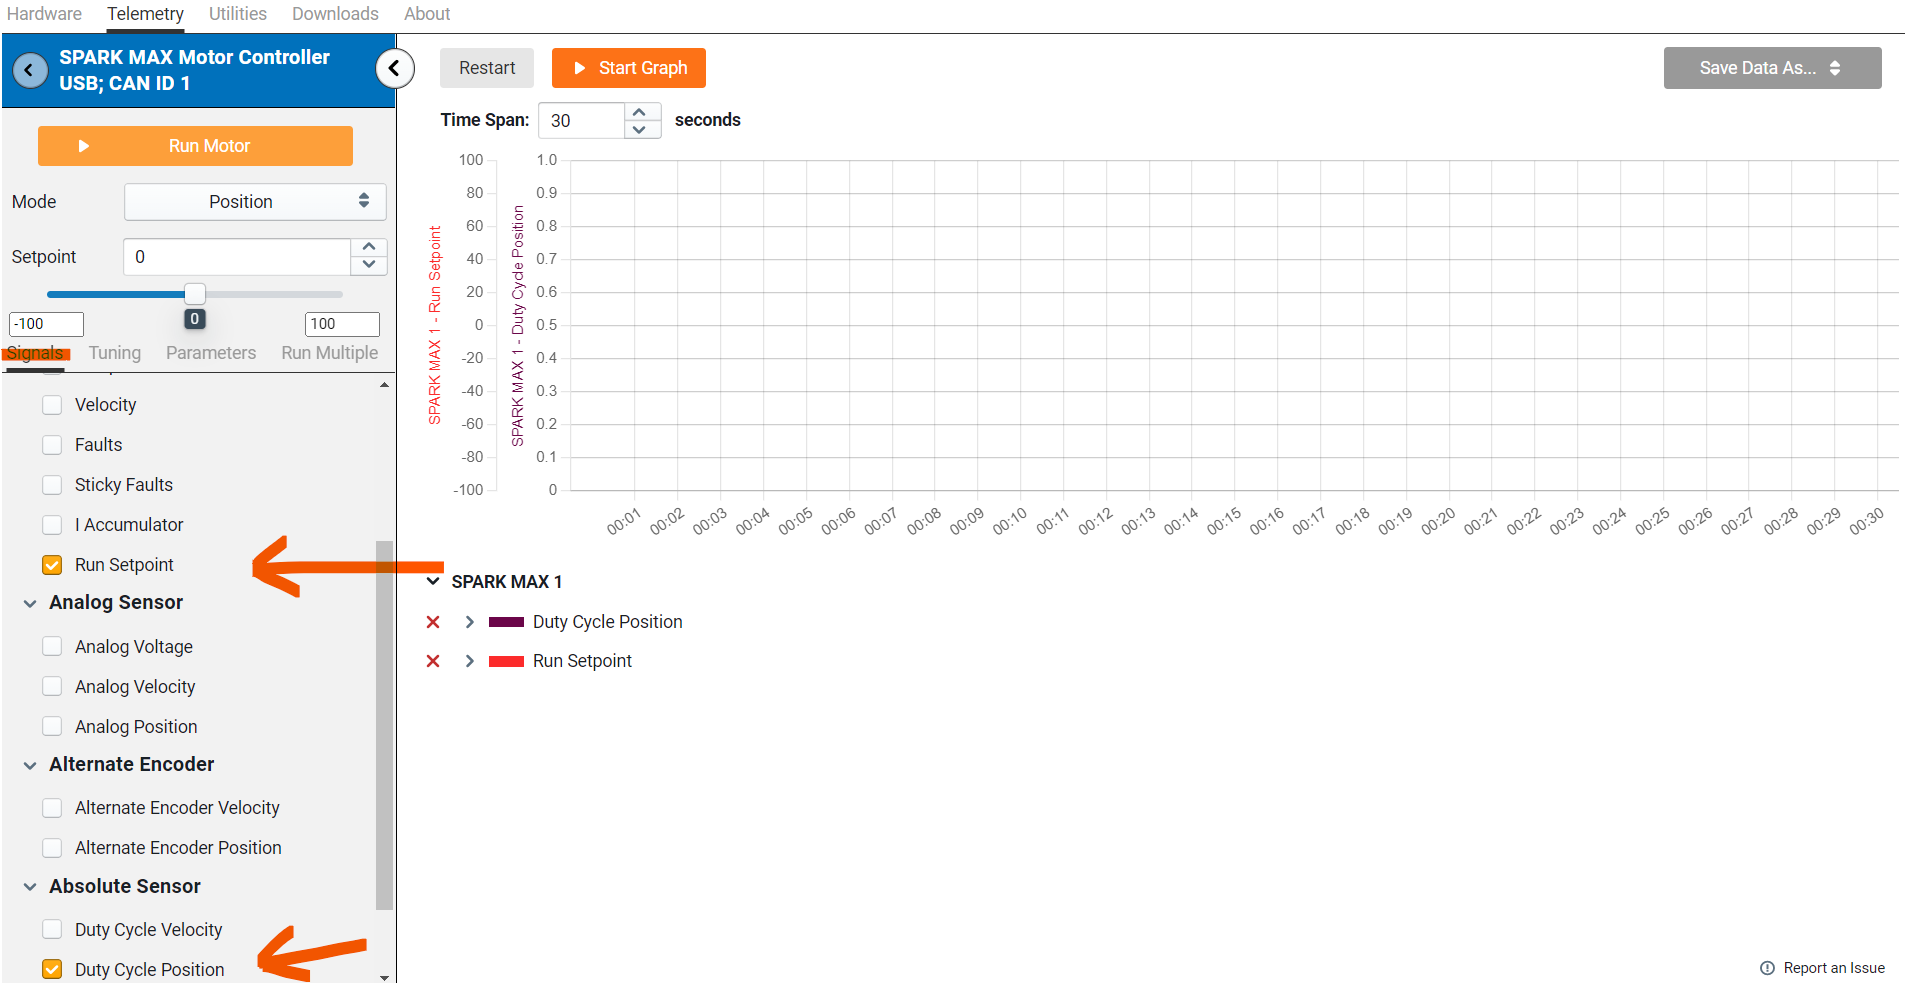Click the slider minimum field showing -100
1905x983 pixels.
pyautogui.click(x=46, y=324)
